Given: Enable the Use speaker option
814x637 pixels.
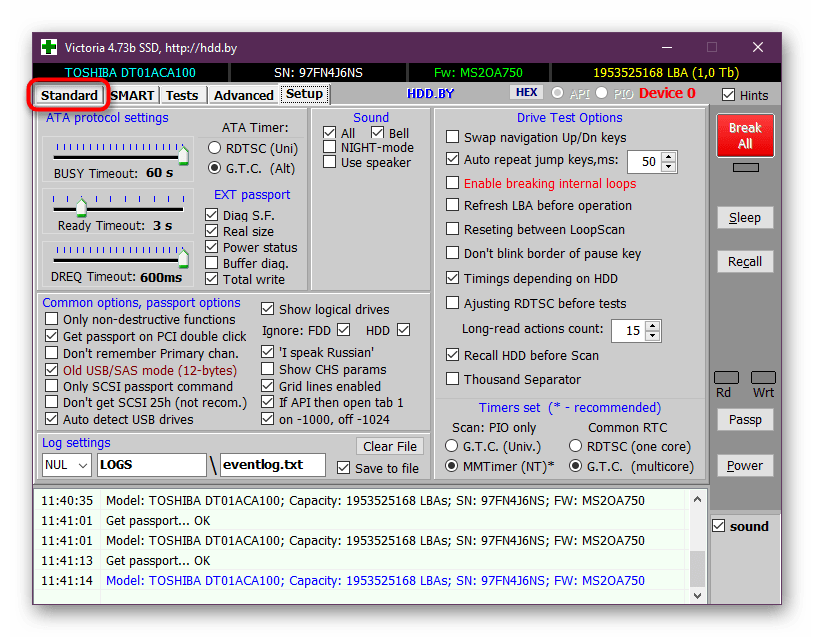Looking at the screenshot, I should point(329,162).
